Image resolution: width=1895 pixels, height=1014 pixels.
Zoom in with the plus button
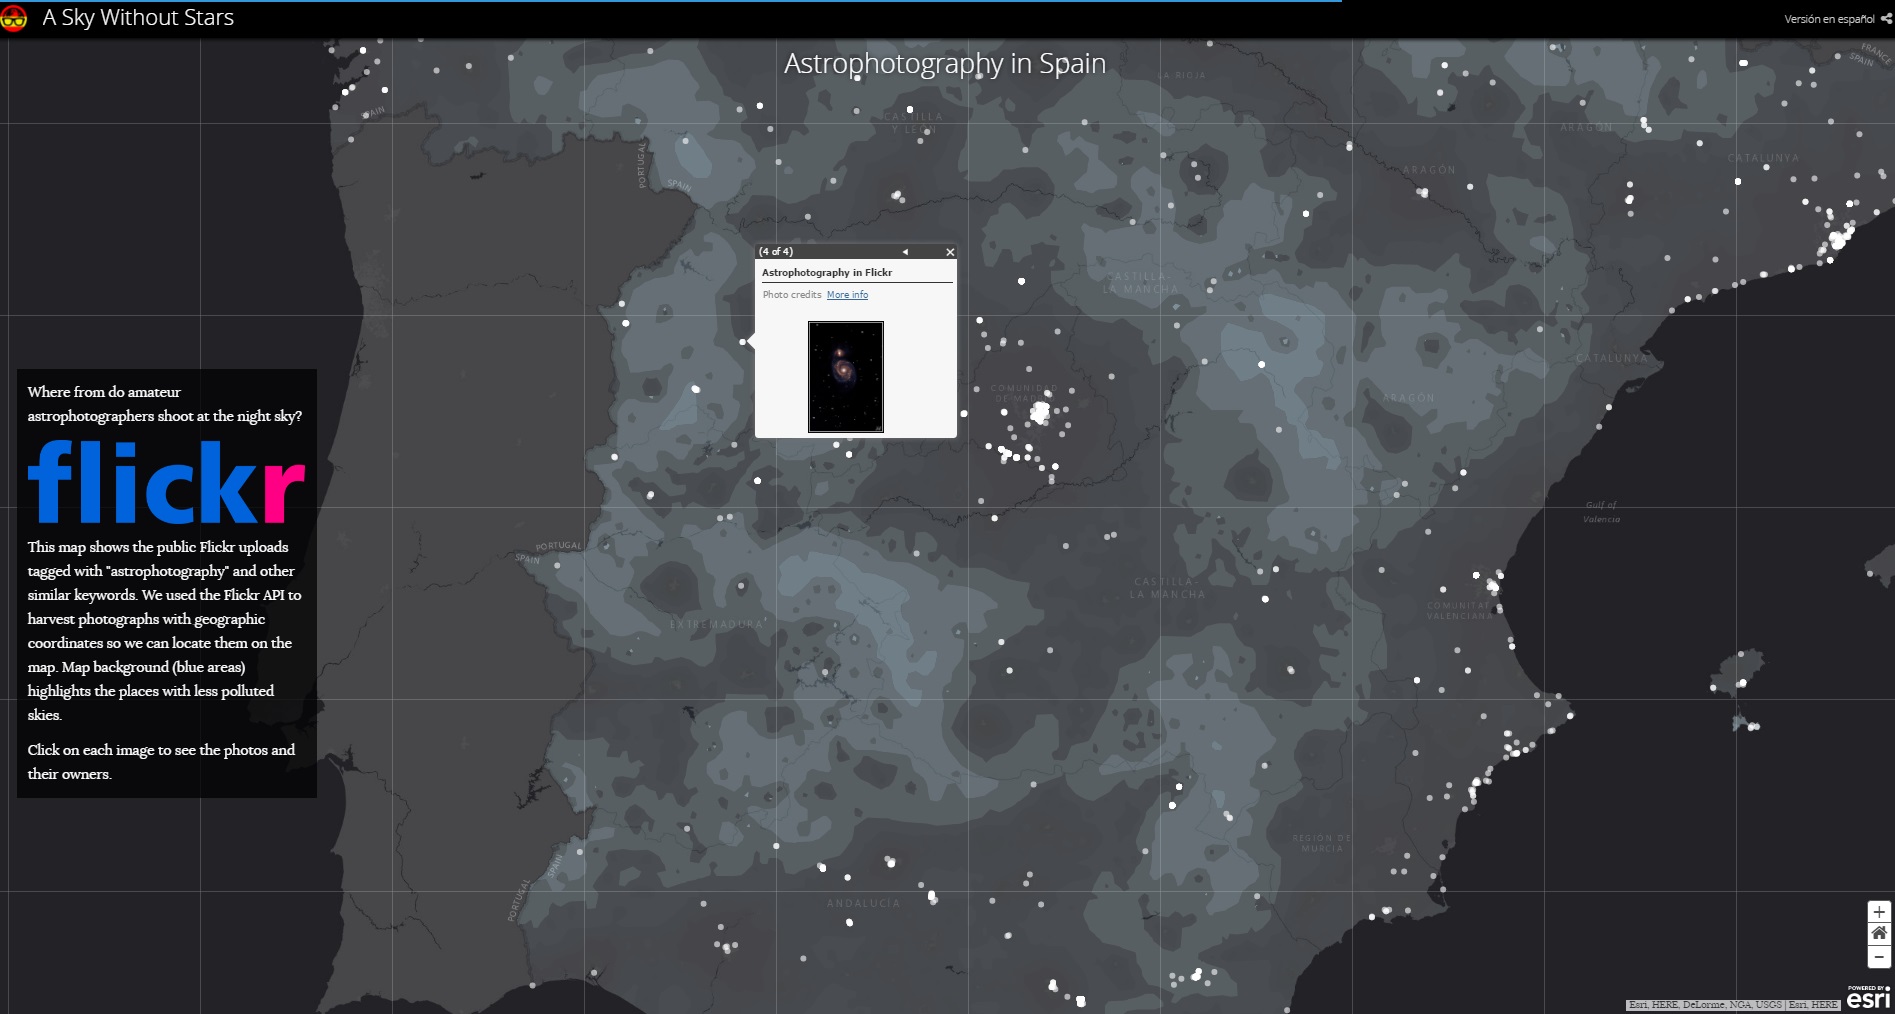tap(1879, 912)
